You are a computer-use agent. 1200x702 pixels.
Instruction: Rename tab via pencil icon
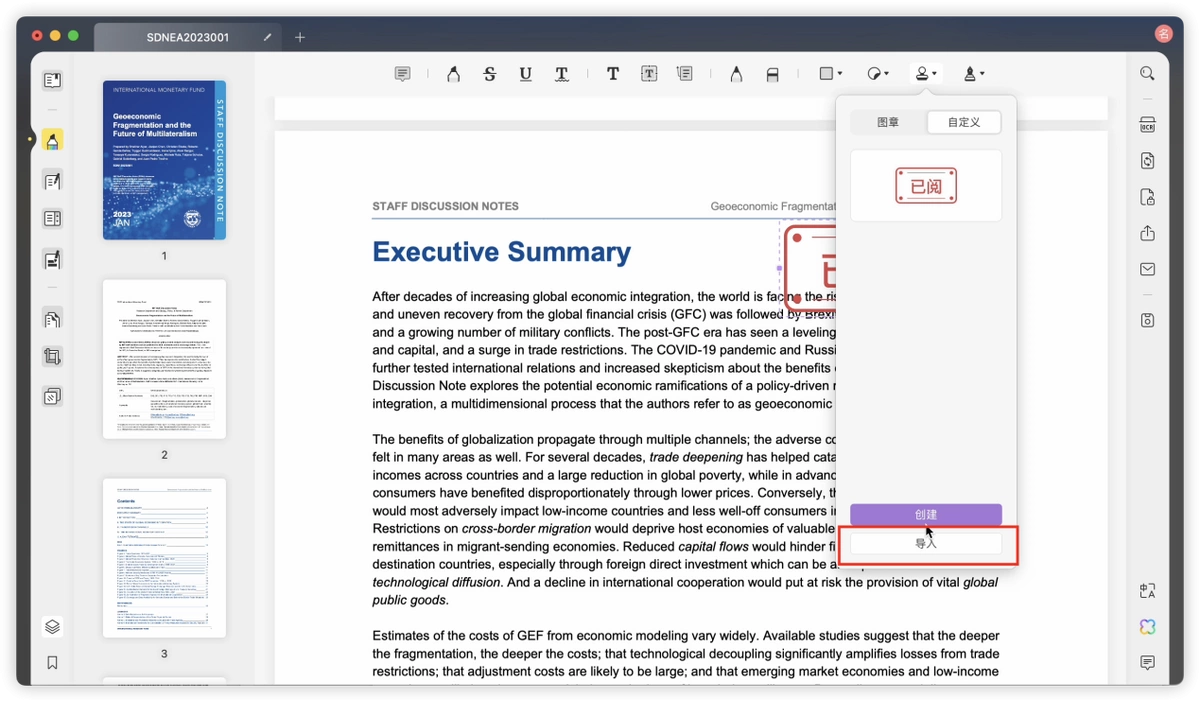click(x=267, y=37)
